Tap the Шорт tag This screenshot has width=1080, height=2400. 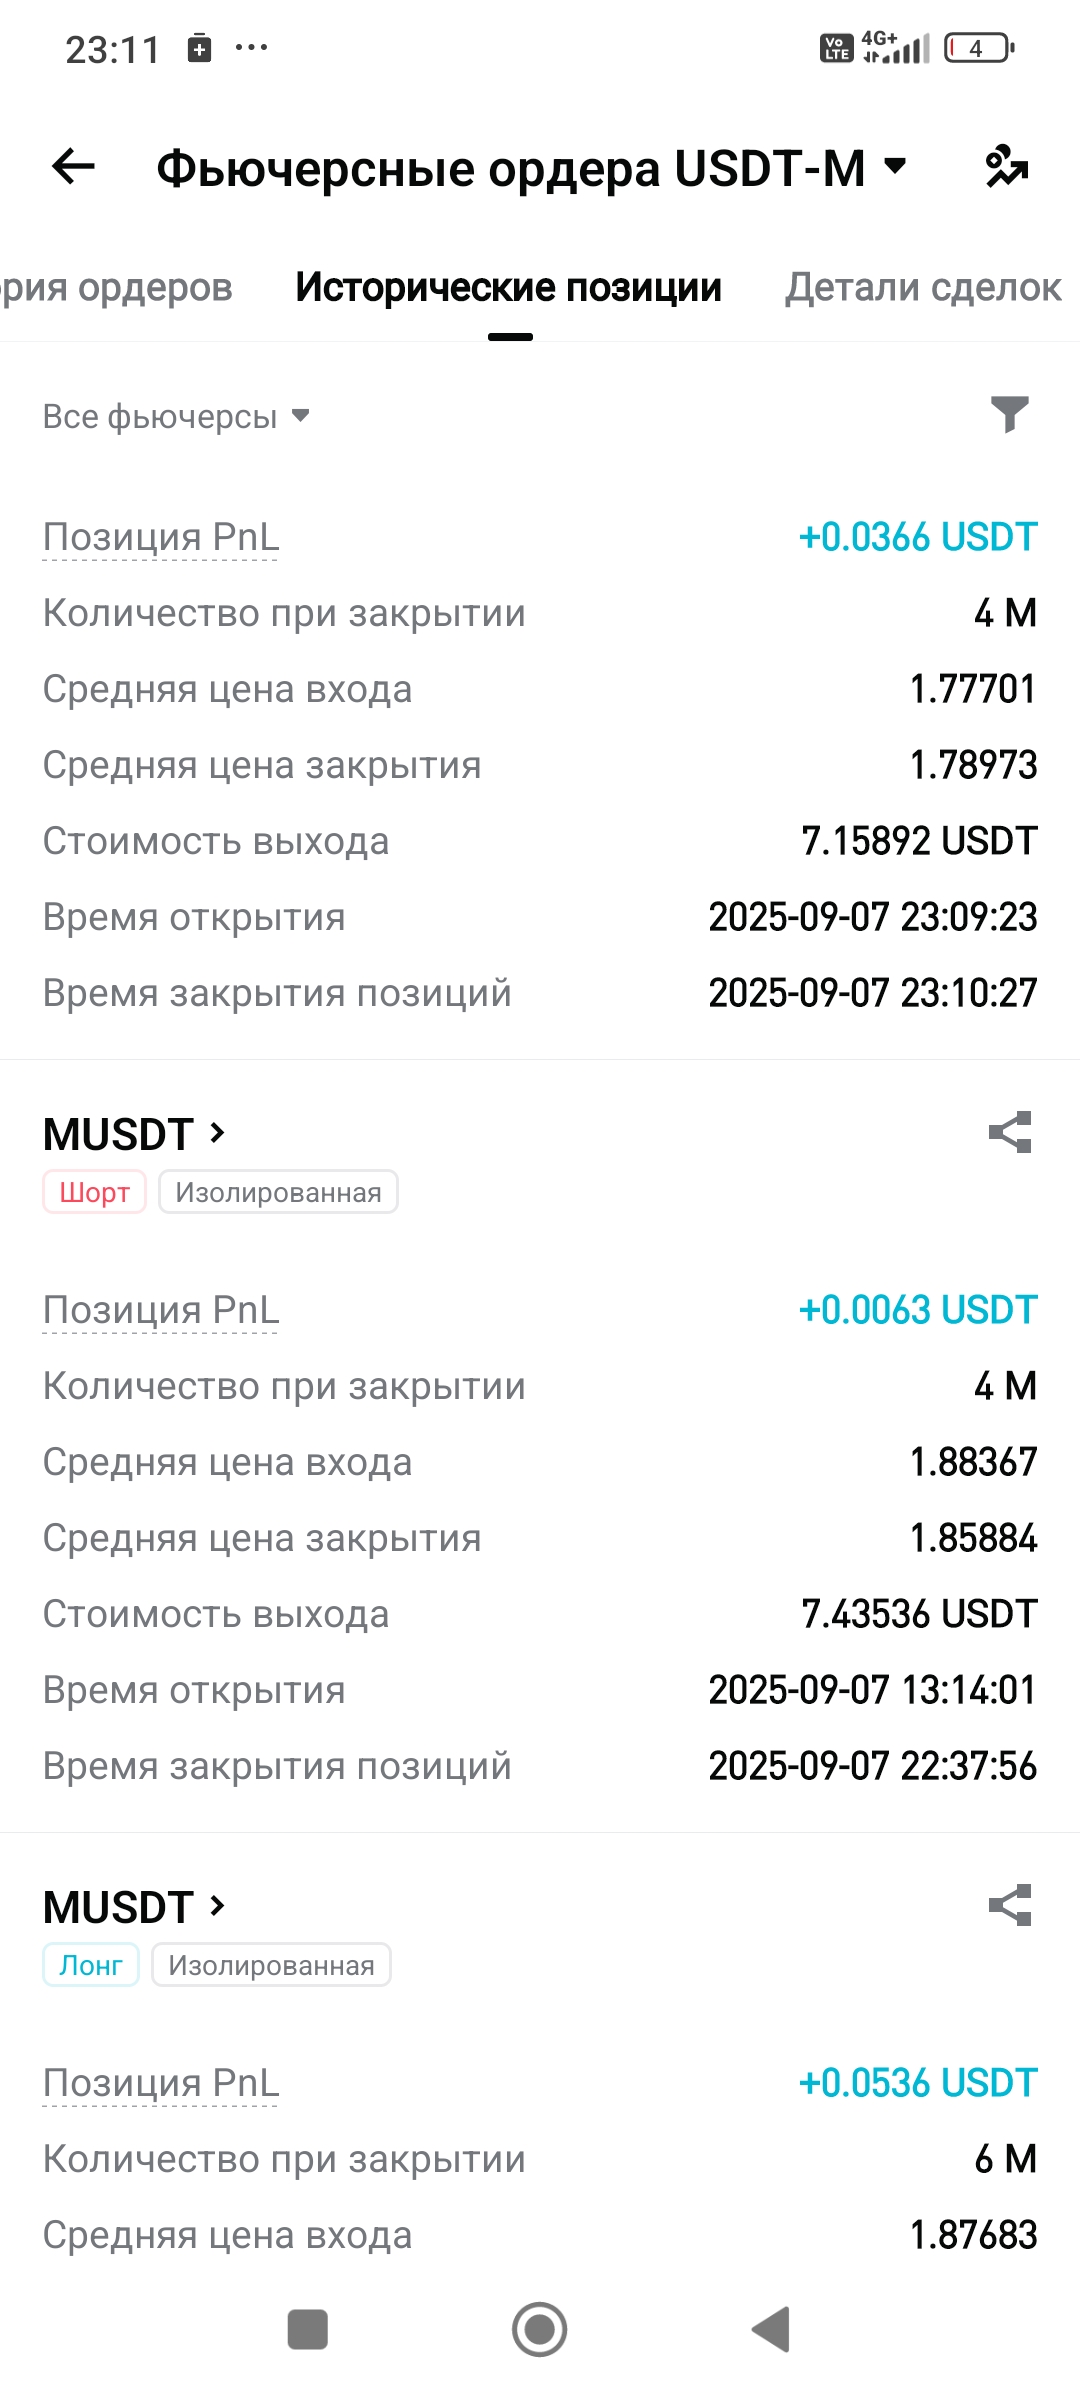point(94,1192)
